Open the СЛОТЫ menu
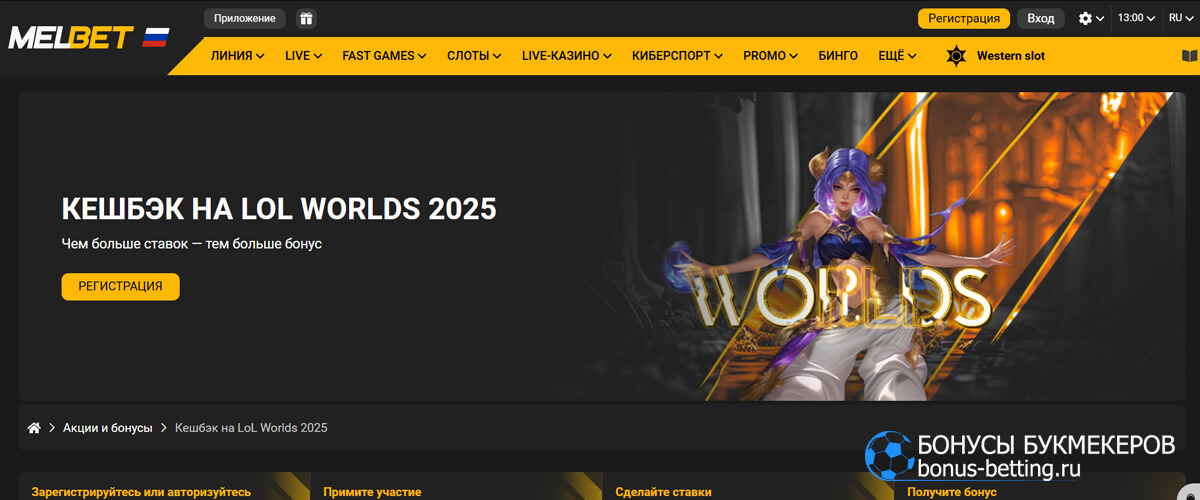 point(474,56)
